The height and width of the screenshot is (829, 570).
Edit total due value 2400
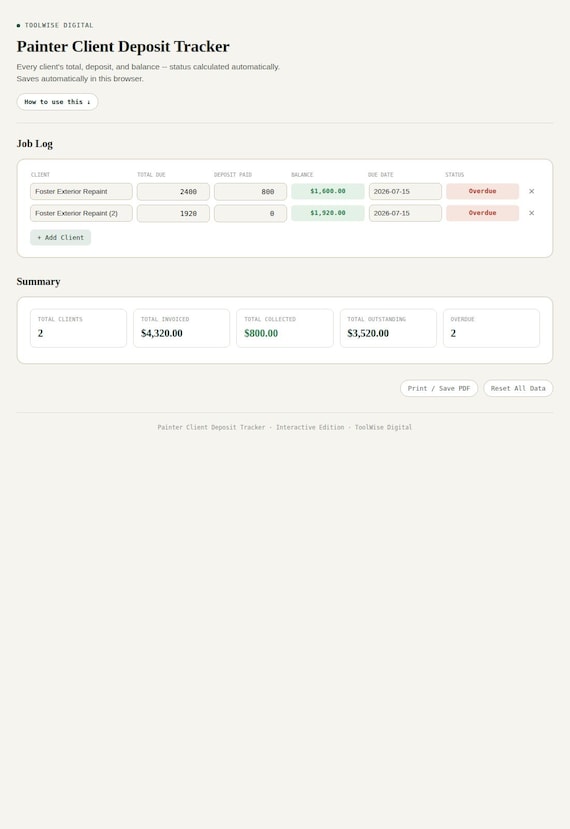pos(173,191)
